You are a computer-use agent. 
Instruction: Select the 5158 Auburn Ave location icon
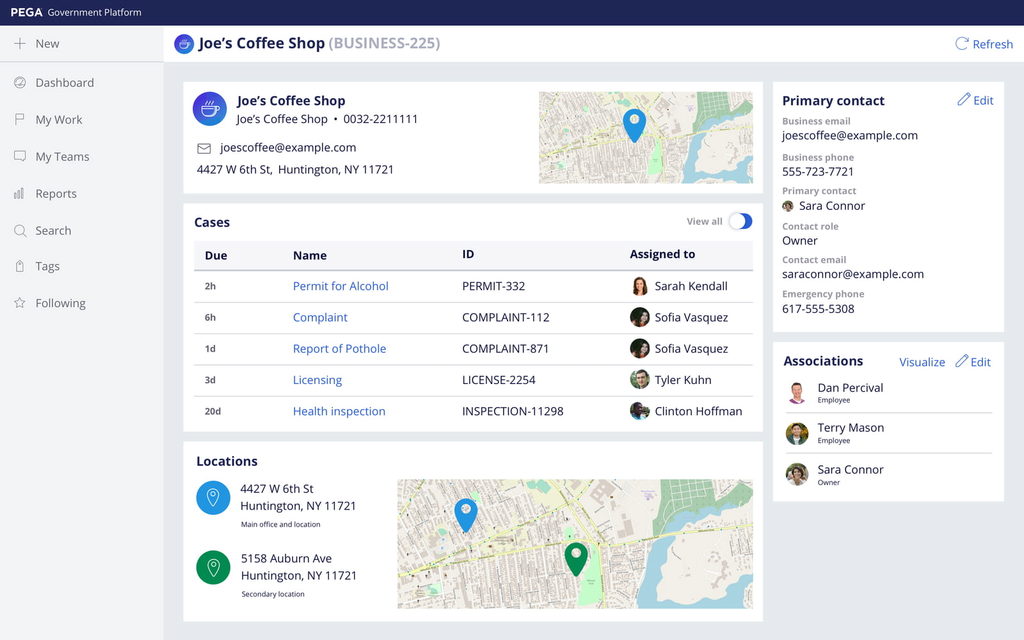[213, 568]
